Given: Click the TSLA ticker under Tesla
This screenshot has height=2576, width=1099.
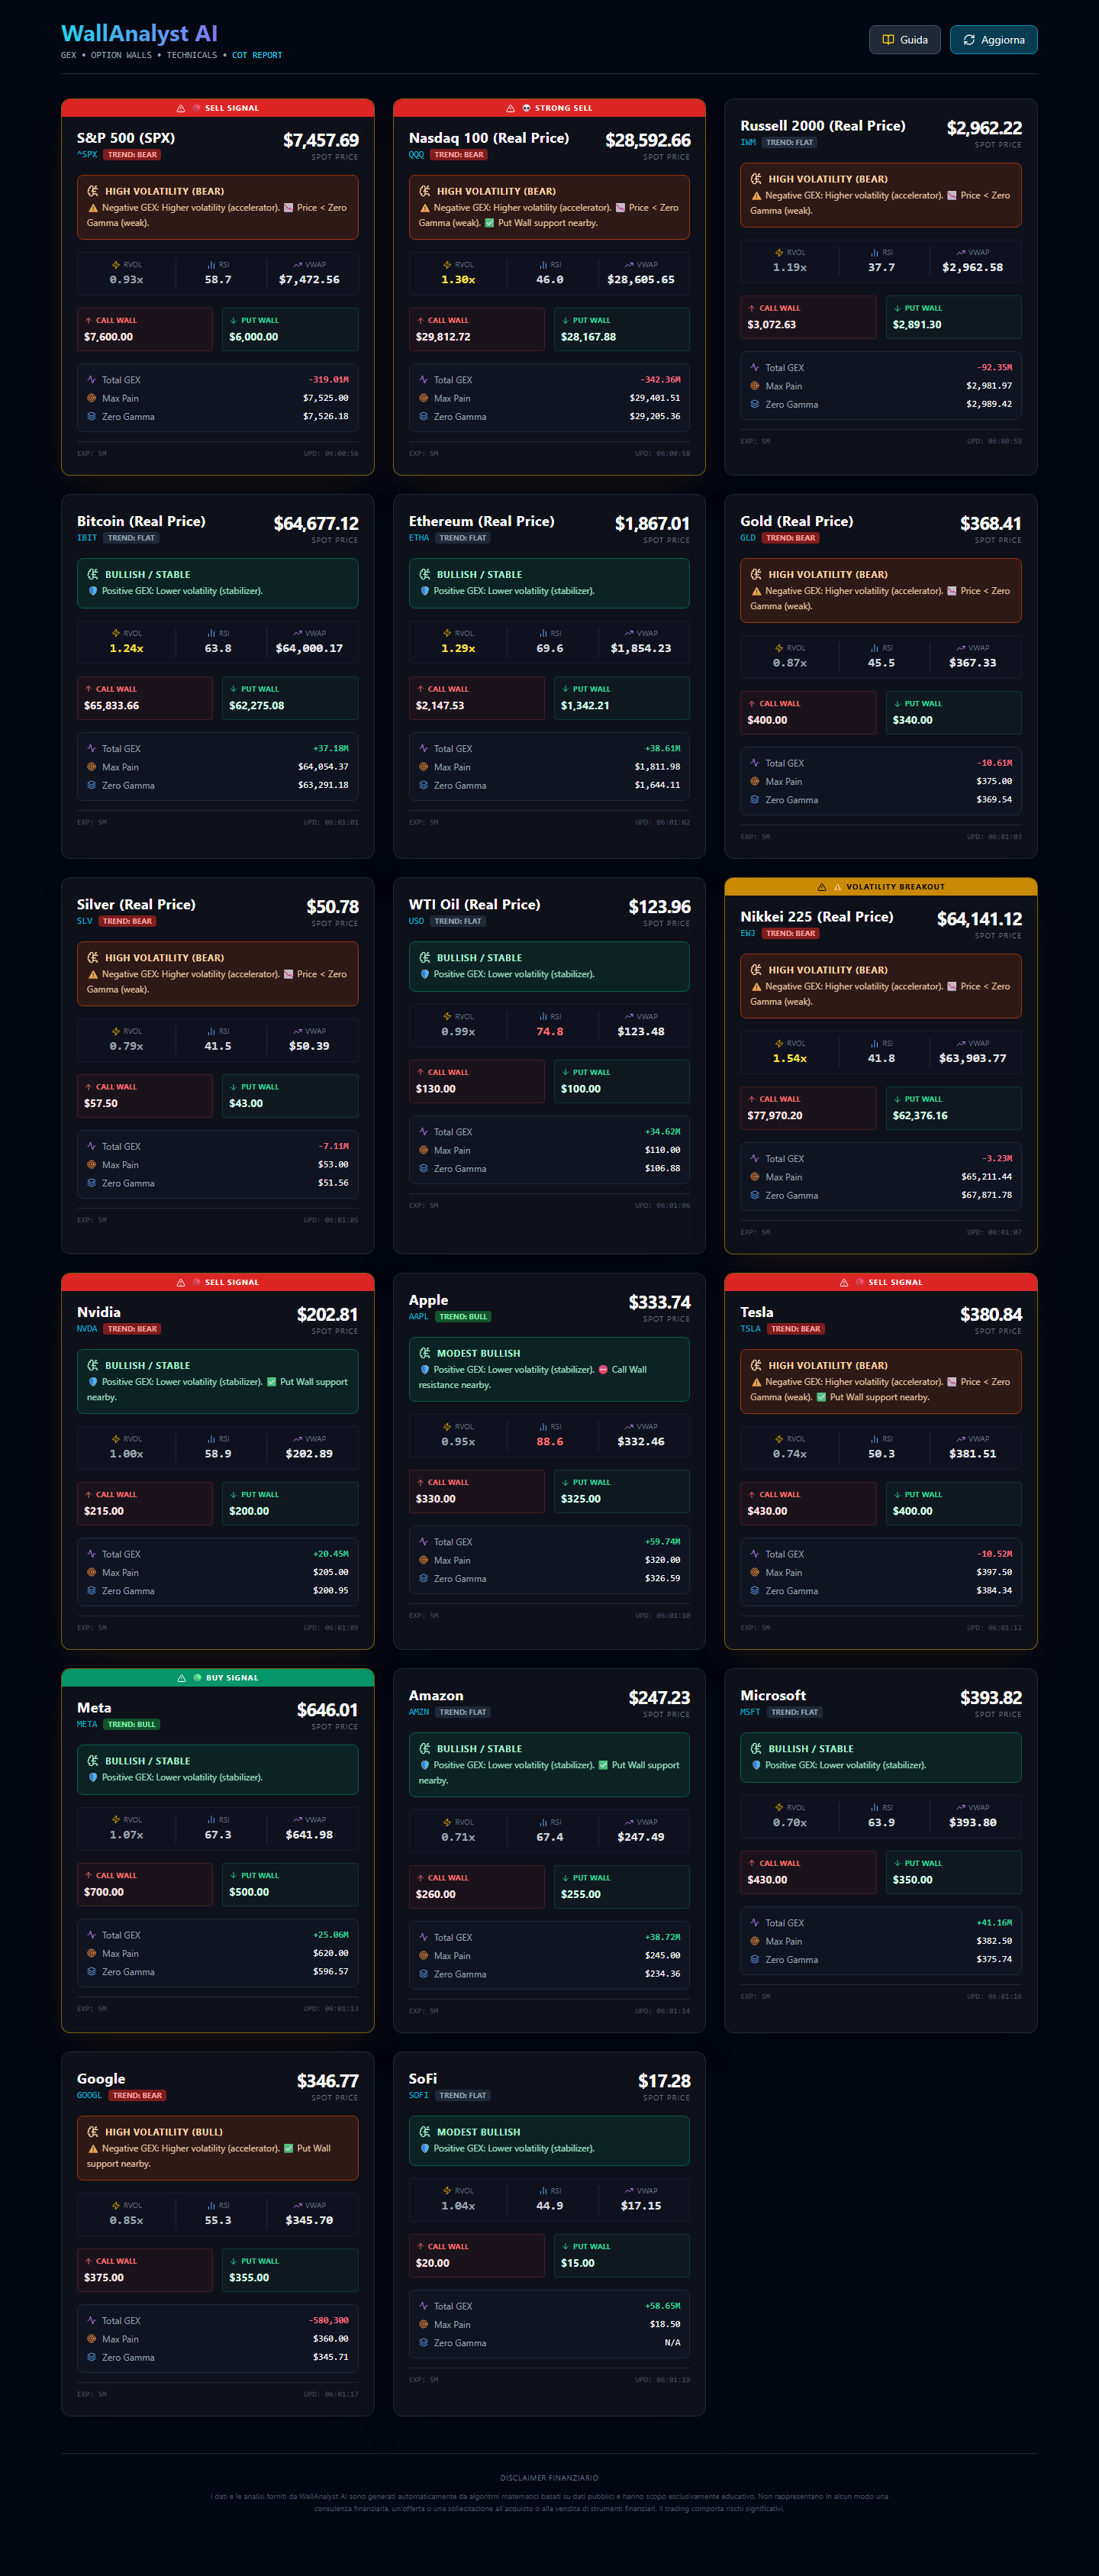Looking at the screenshot, I should (x=750, y=1329).
